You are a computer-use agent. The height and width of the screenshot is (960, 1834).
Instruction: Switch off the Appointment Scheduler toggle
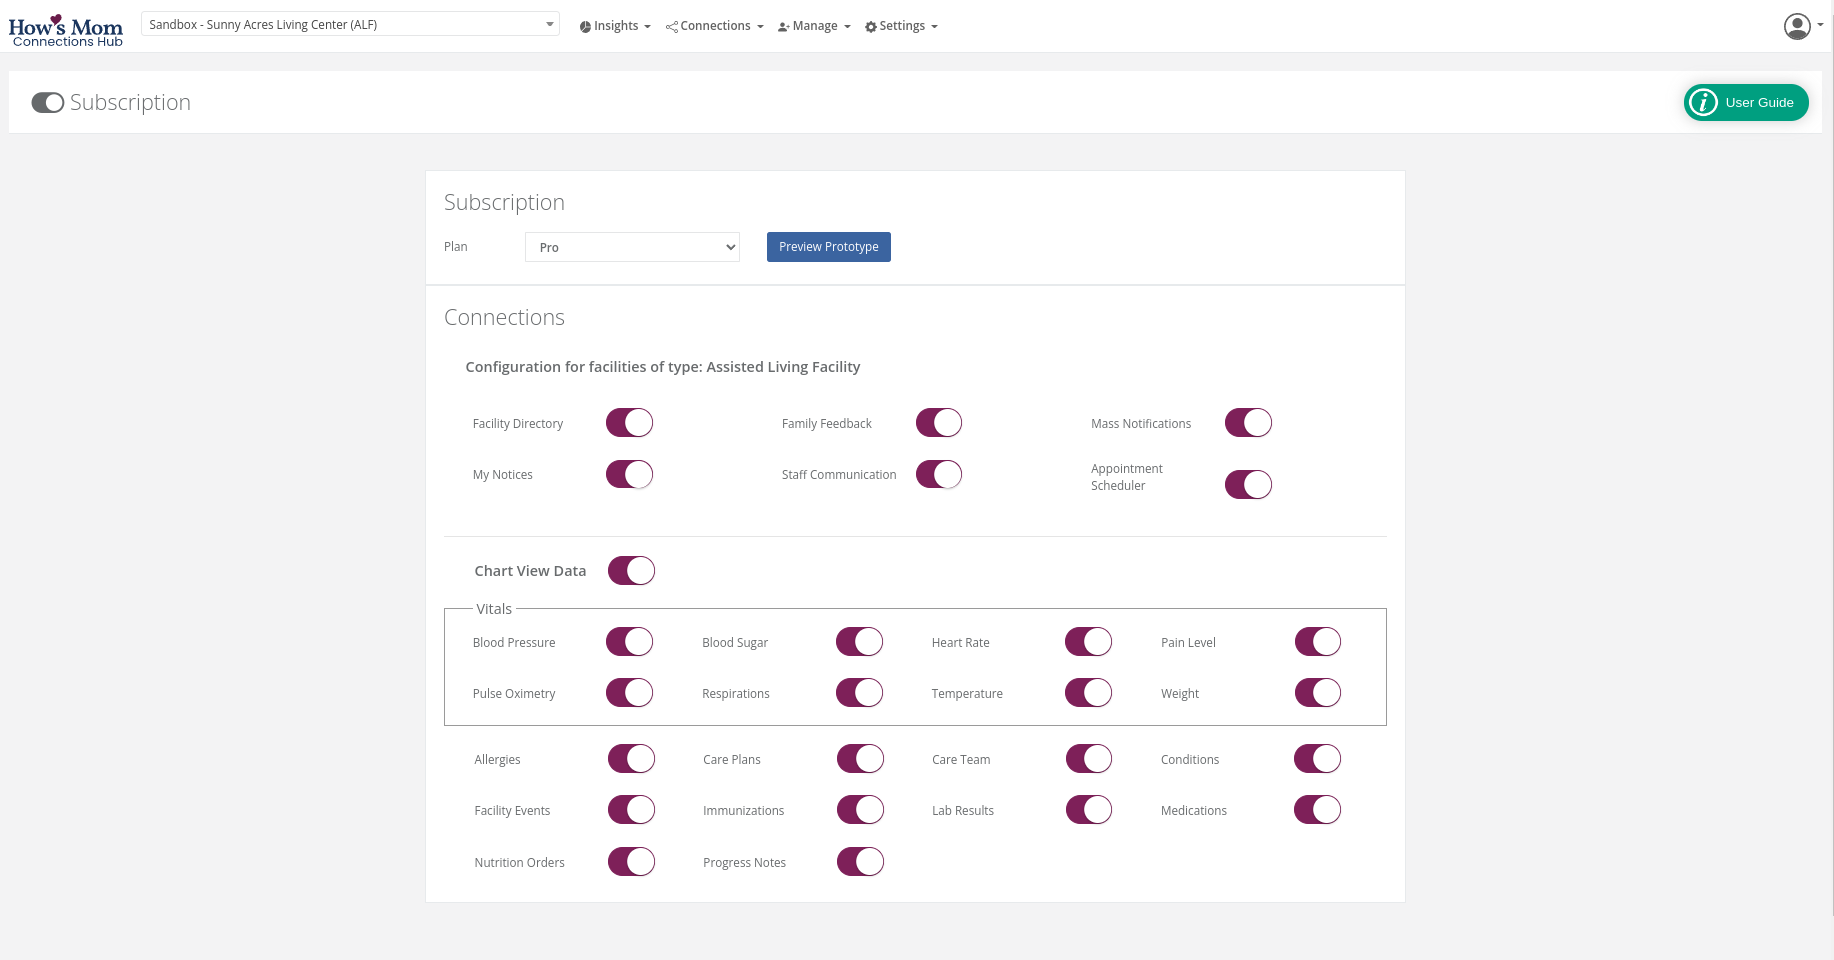pyautogui.click(x=1248, y=485)
